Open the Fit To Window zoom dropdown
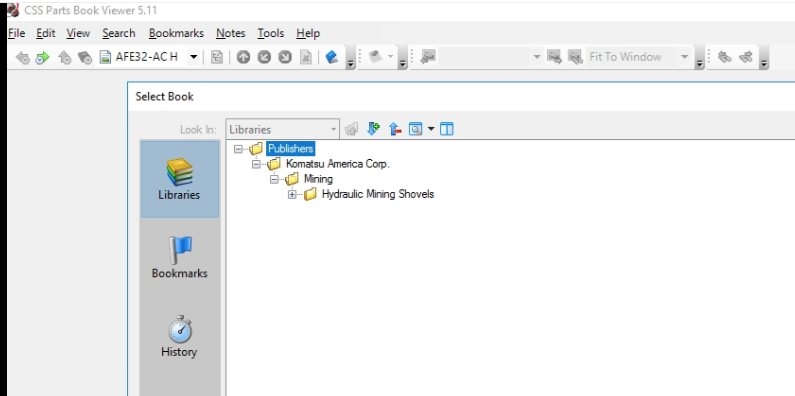The height and width of the screenshot is (396, 795). click(684, 57)
